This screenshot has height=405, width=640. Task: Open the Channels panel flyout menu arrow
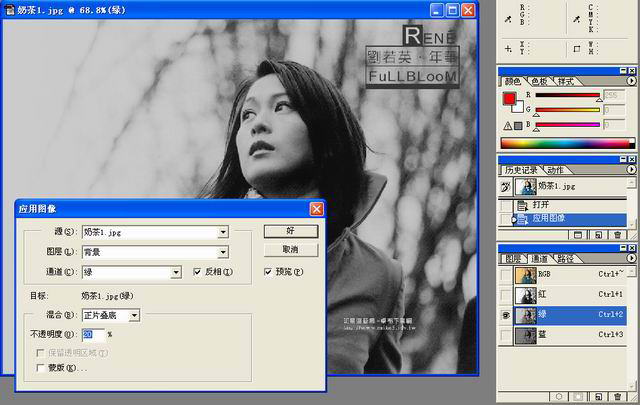point(630,259)
